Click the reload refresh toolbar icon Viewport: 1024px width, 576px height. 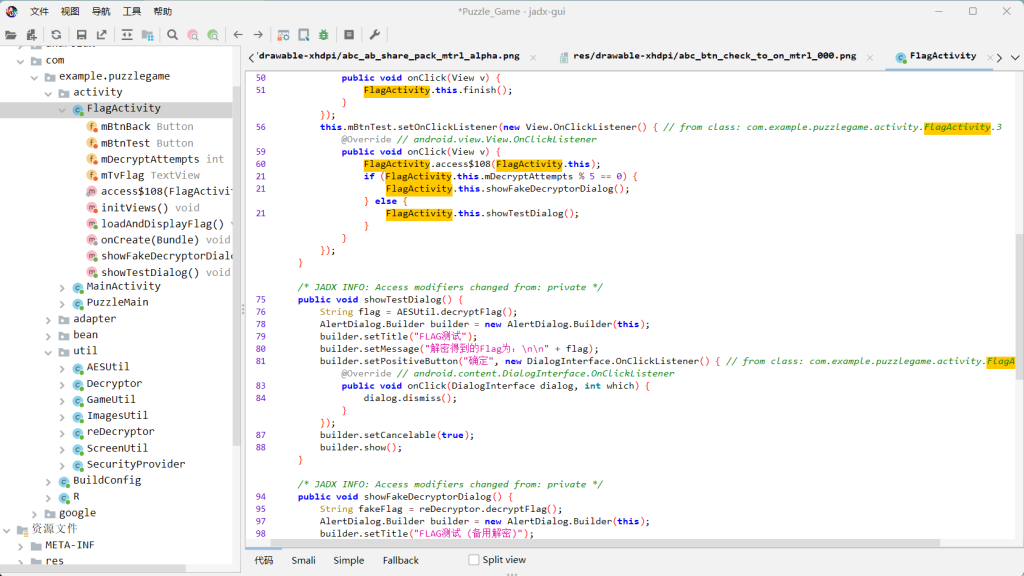56,34
